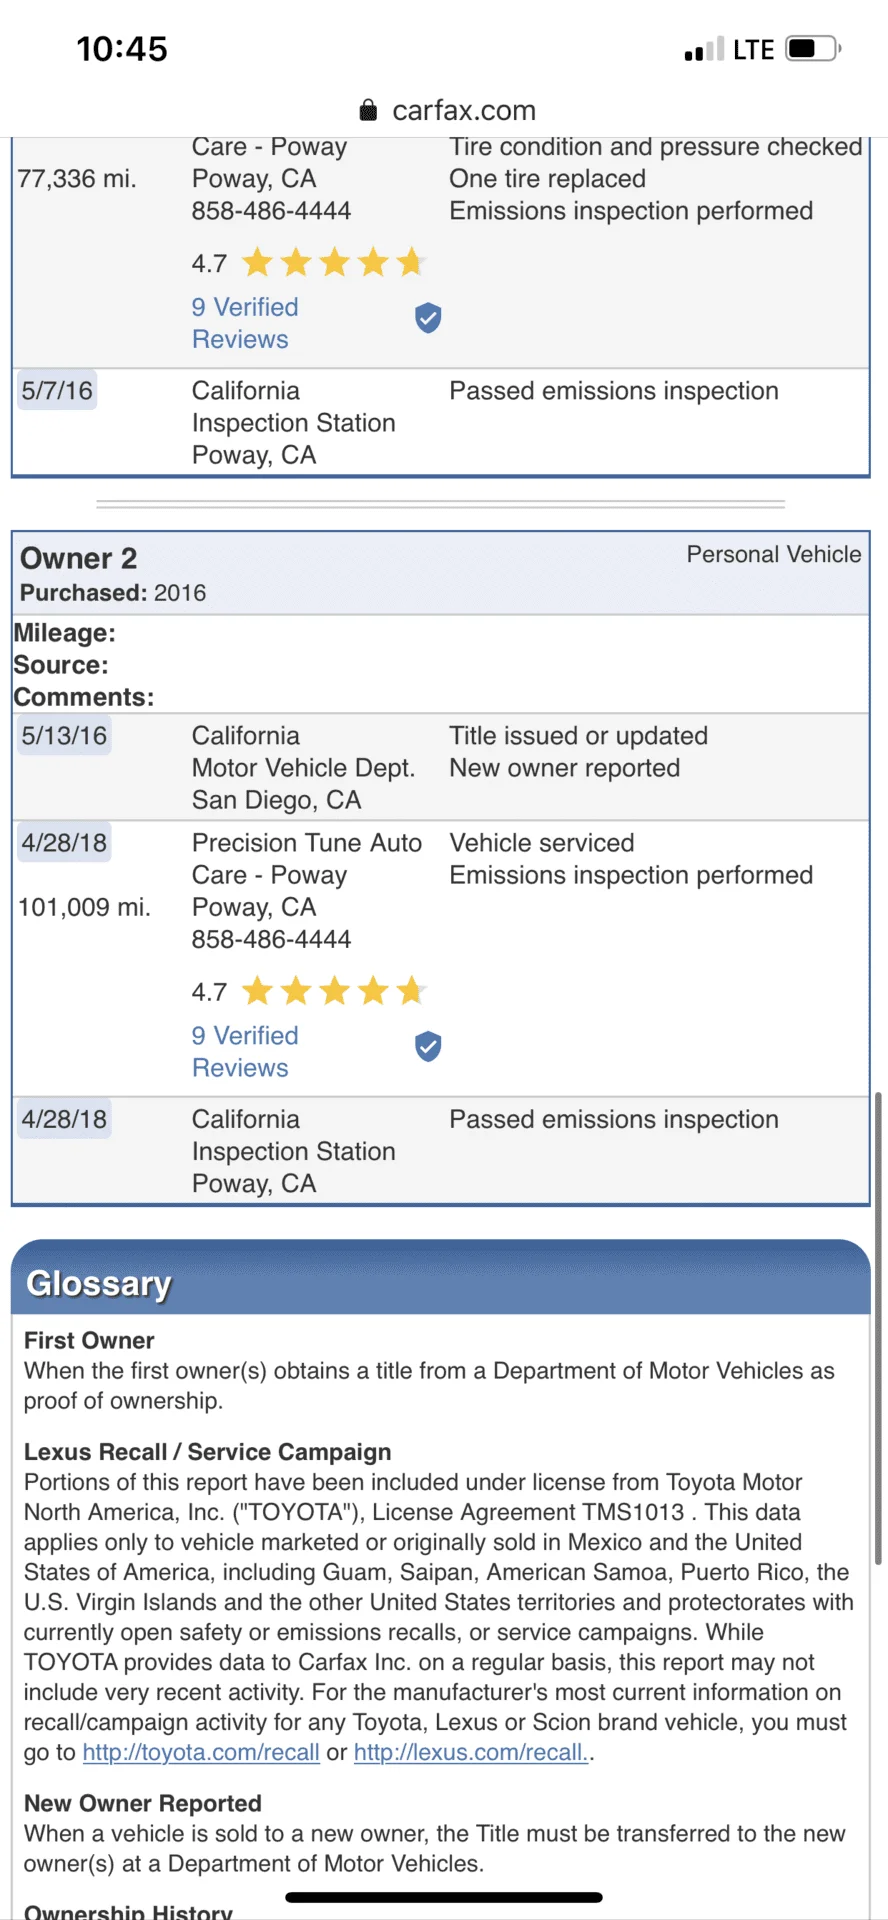Call 858-486-4444 in the 101,009 mi. record
The height and width of the screenshot is (1920, 888).
tap(271, 939)
